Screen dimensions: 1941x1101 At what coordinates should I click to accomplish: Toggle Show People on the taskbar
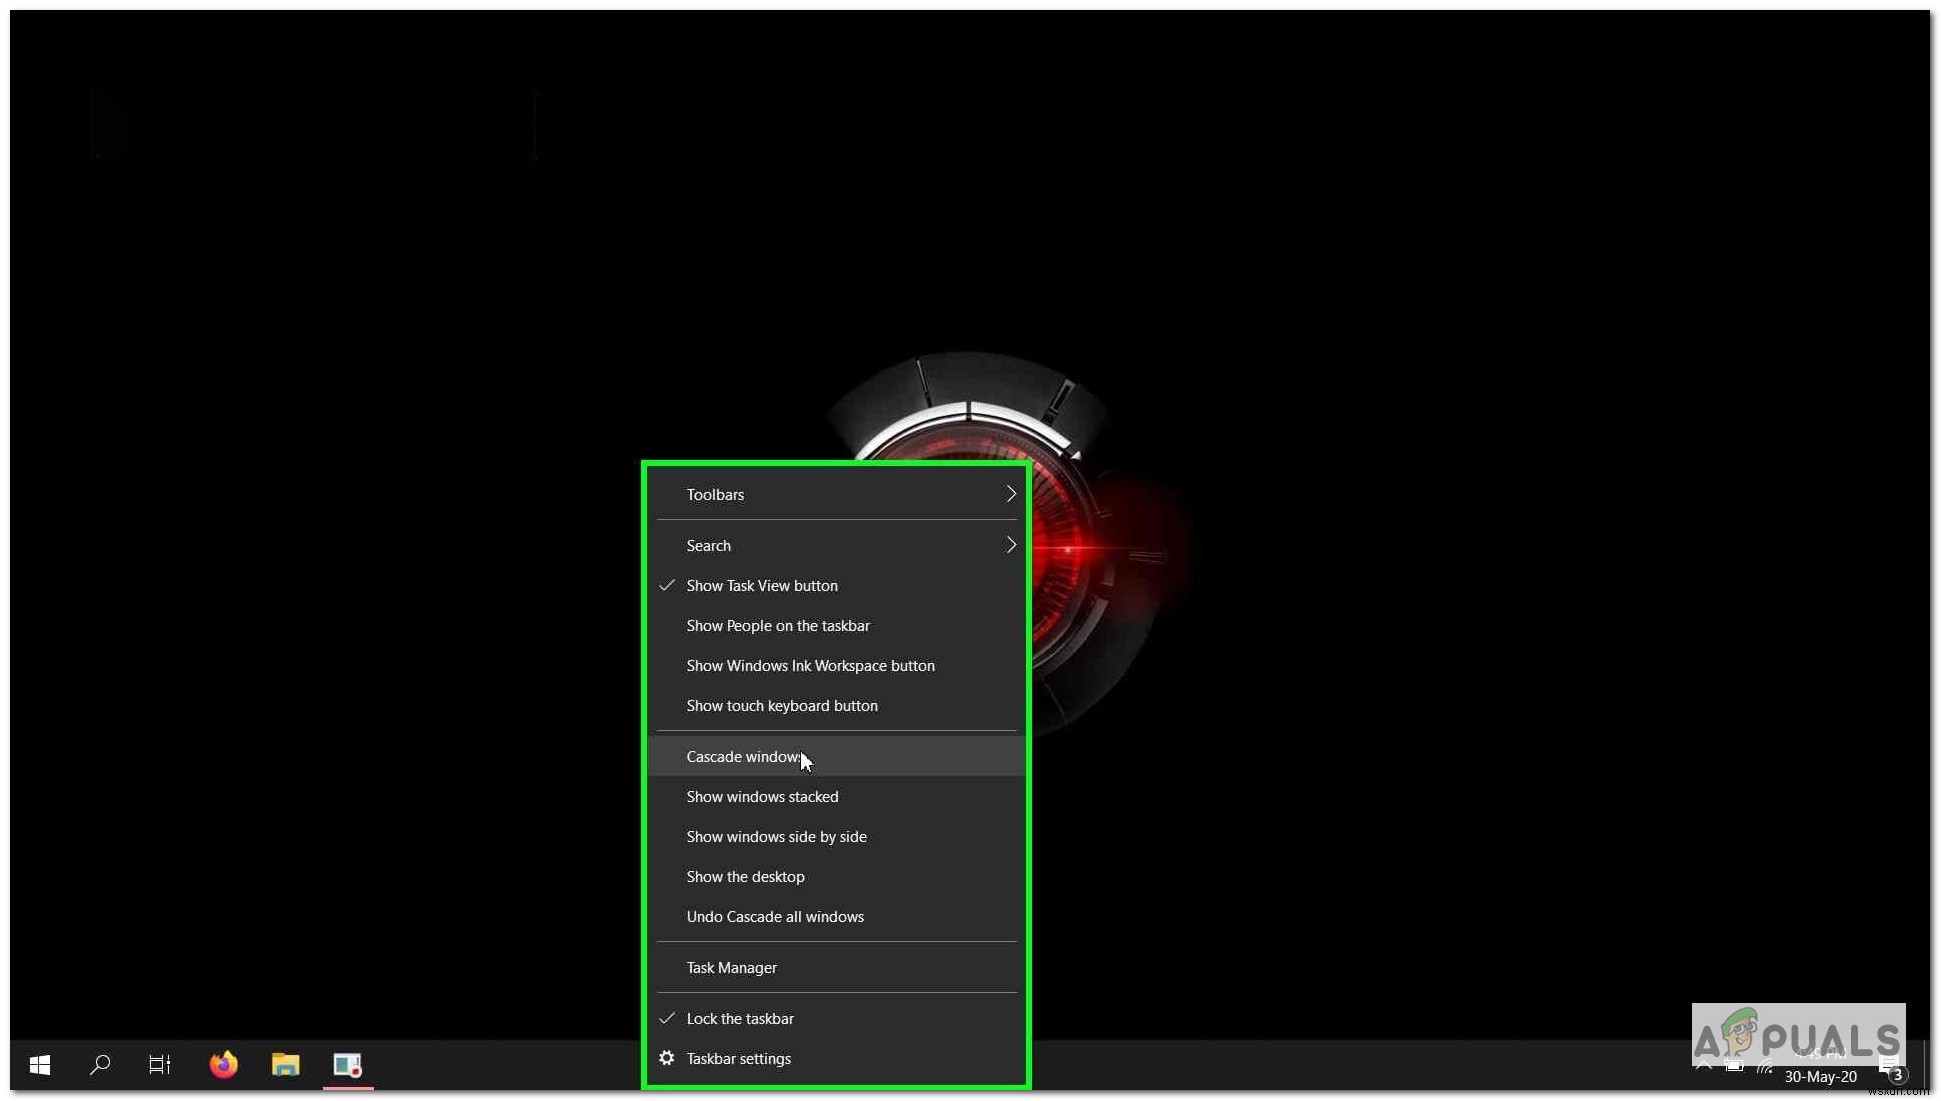[777, 624]
